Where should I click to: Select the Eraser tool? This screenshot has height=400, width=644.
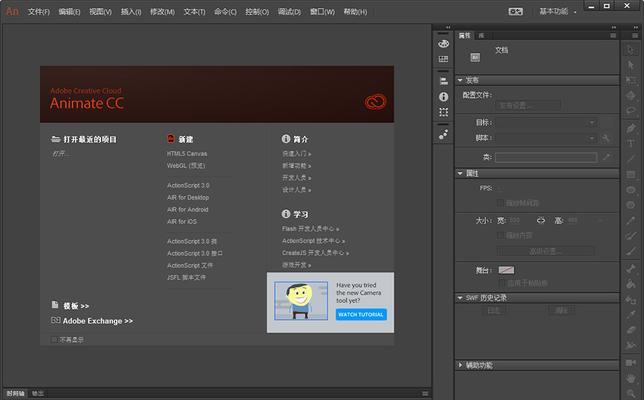pos(631,330)
